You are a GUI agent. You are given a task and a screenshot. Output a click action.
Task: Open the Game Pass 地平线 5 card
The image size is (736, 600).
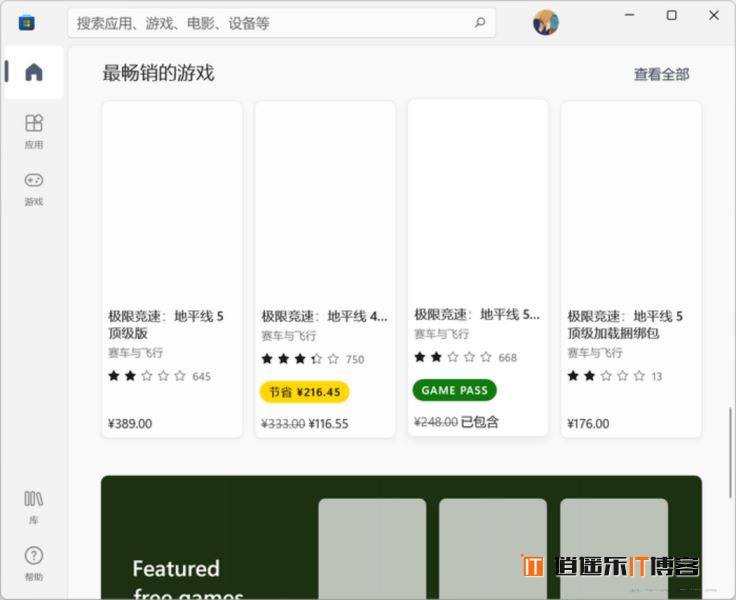pyautogui.click(x=478, y=268)
